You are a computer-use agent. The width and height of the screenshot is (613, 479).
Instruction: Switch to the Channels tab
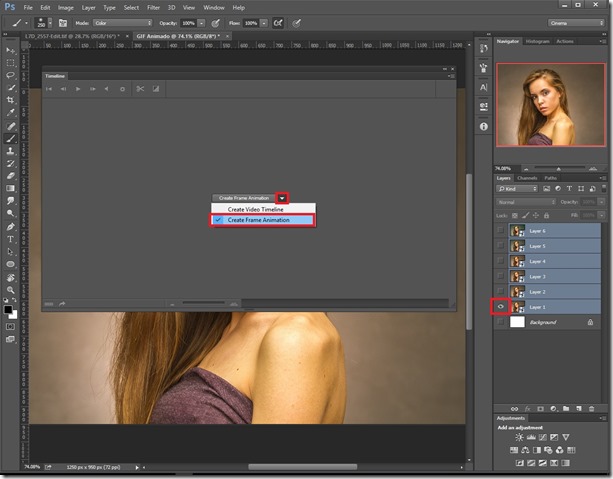(527, 178)
